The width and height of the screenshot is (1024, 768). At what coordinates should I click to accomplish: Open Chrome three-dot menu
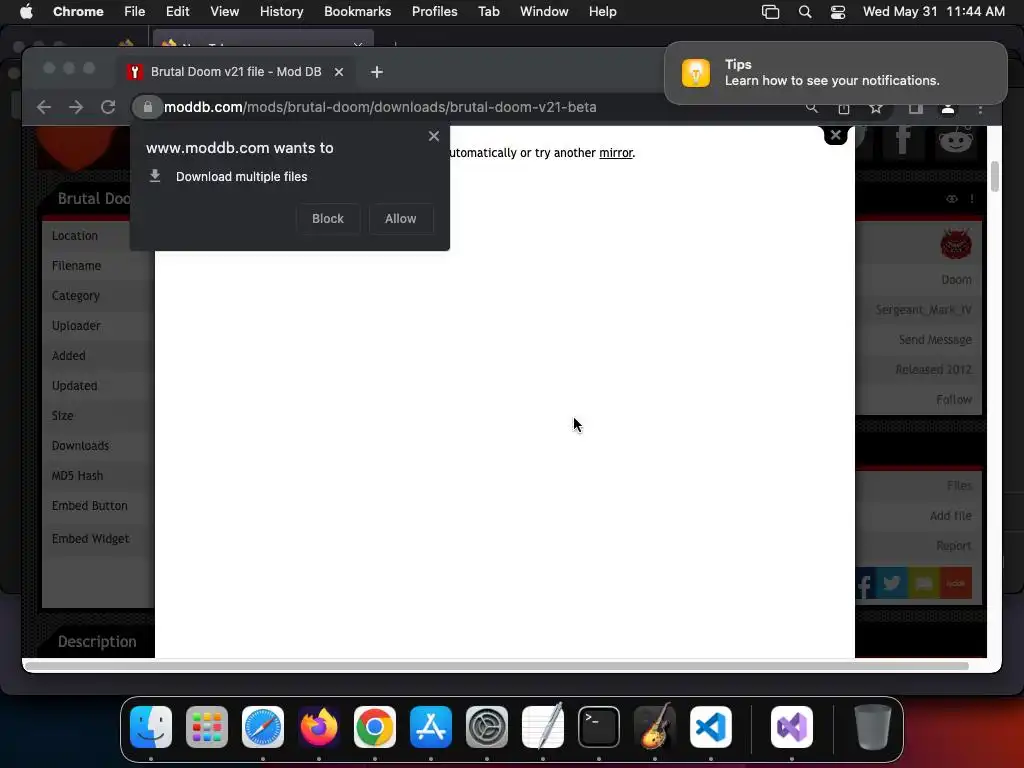tap(980, 109)
